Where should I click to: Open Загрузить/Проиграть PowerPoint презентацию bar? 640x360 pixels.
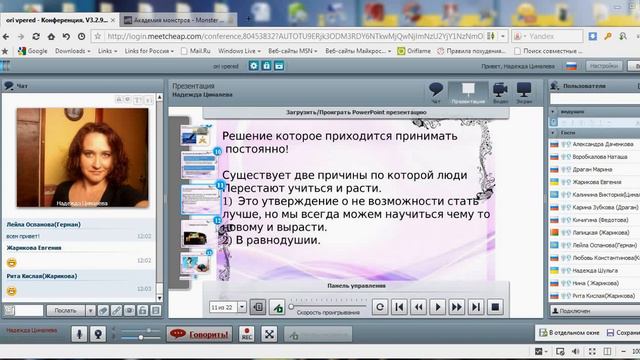pos(356,112)
